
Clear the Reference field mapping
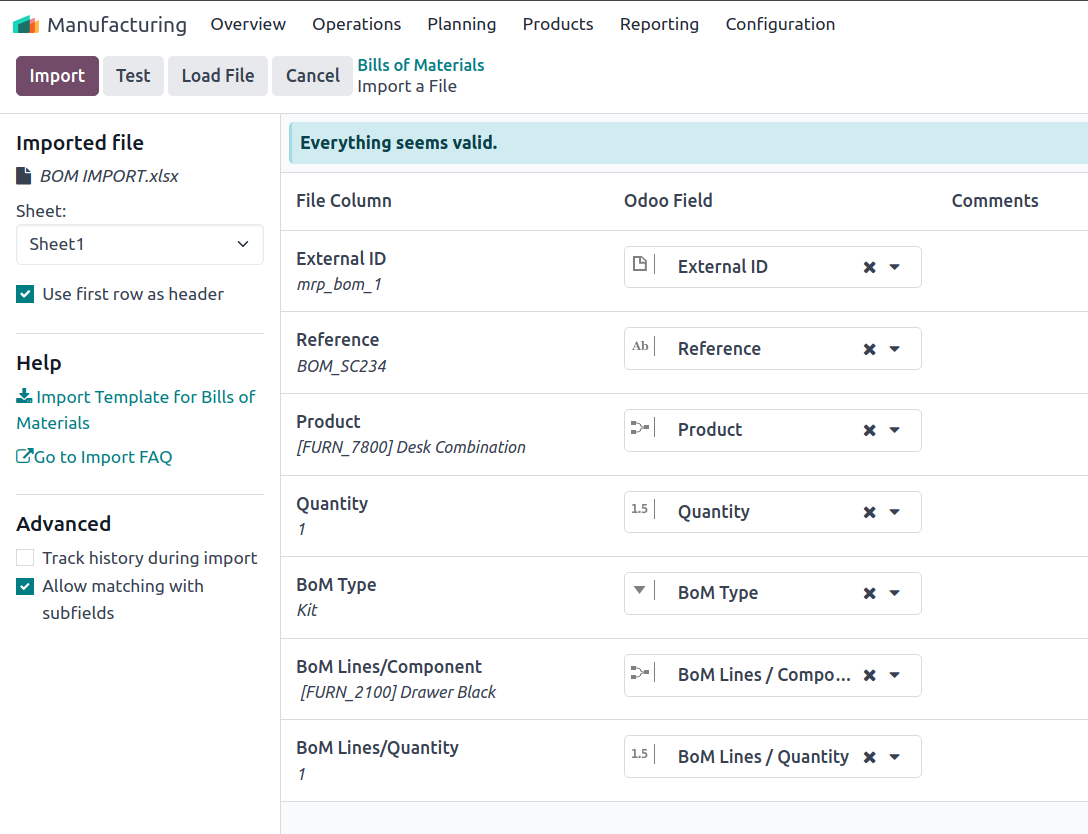[x=869, y=349]
